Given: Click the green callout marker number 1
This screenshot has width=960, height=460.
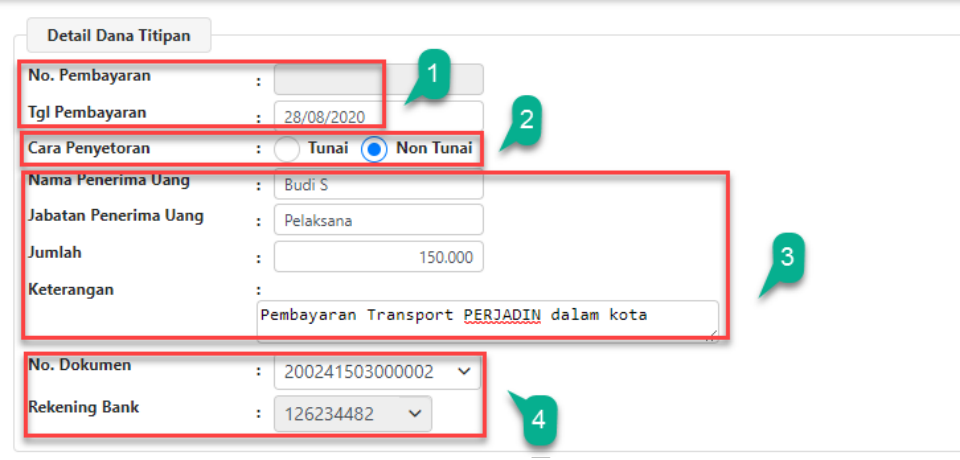Looking at the screenshot, I should point(431,74).
